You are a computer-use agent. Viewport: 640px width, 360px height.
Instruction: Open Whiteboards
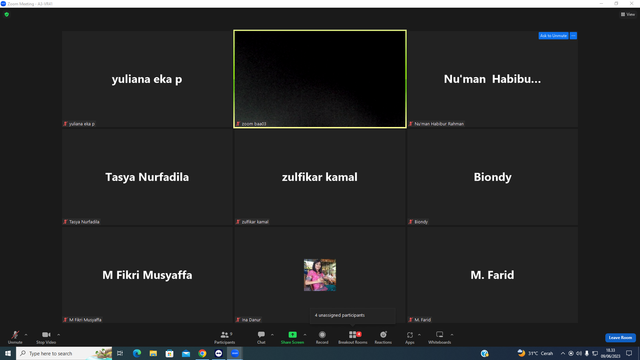(x=439, y=338)
